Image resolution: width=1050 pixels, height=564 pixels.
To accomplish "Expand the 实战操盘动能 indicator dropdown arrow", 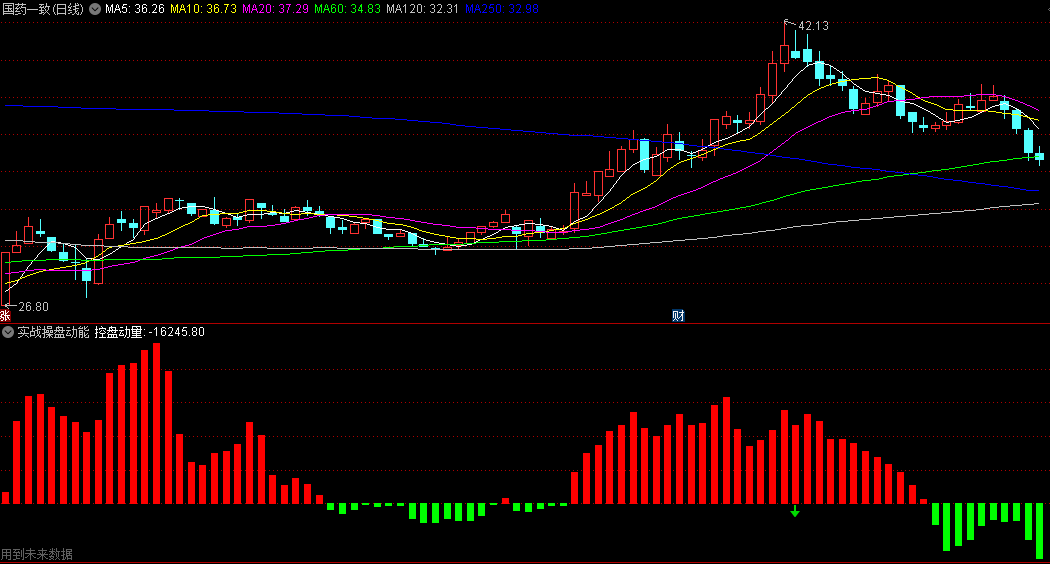I will pyautogui.click(x=8, y=332).
